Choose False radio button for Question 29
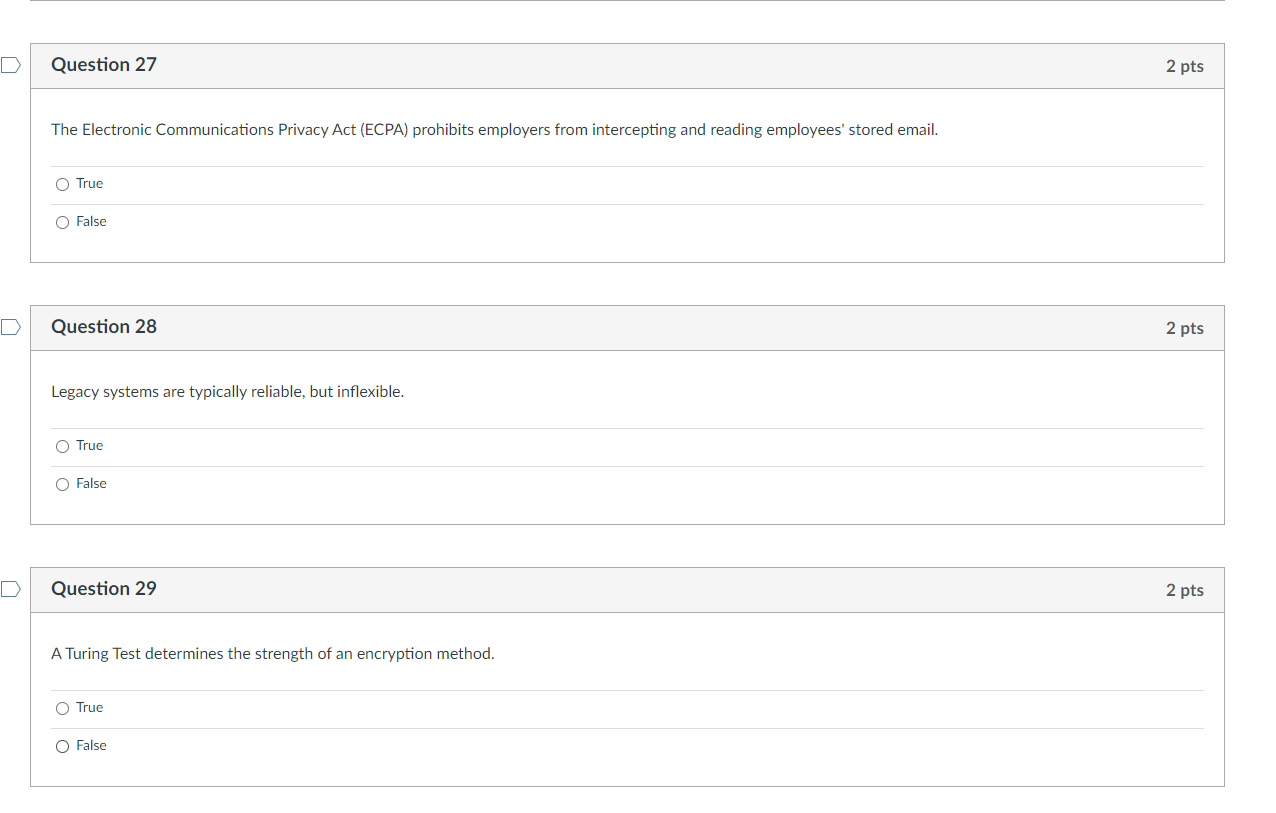This screenshot has height=813, width=1276. (x=63, y=746)
